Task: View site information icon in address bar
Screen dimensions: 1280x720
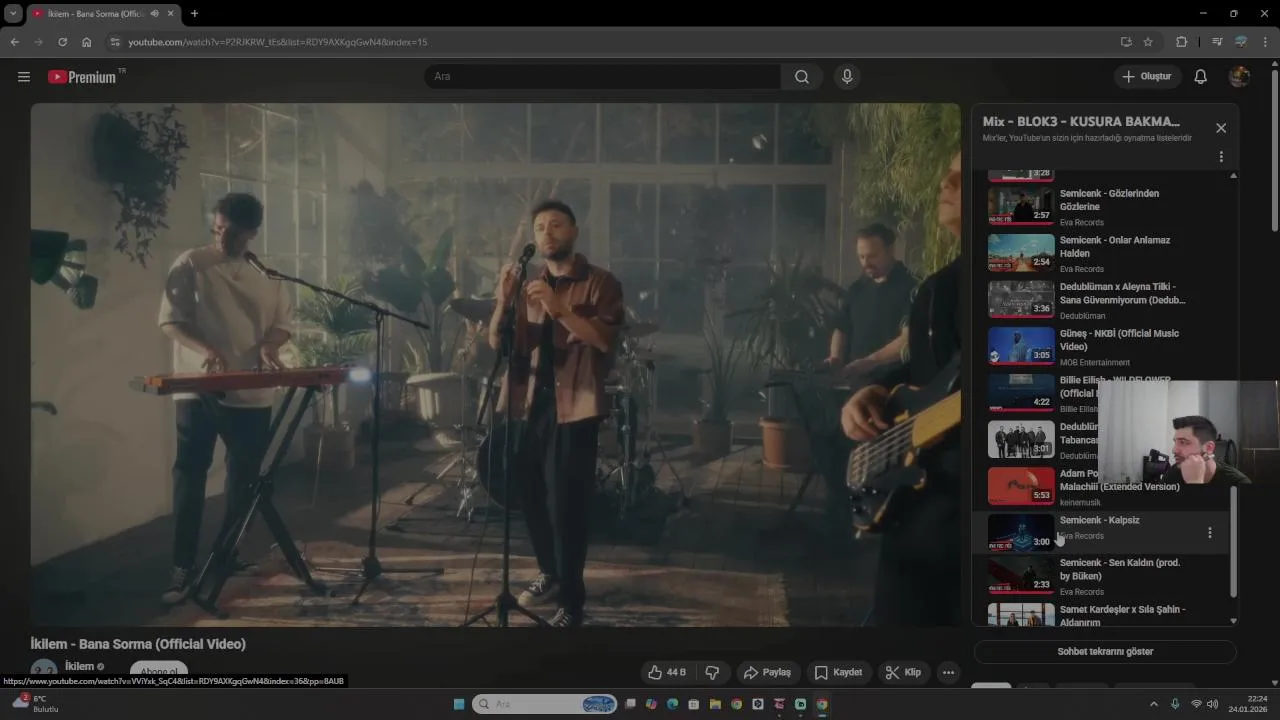Action: [115, 42]
